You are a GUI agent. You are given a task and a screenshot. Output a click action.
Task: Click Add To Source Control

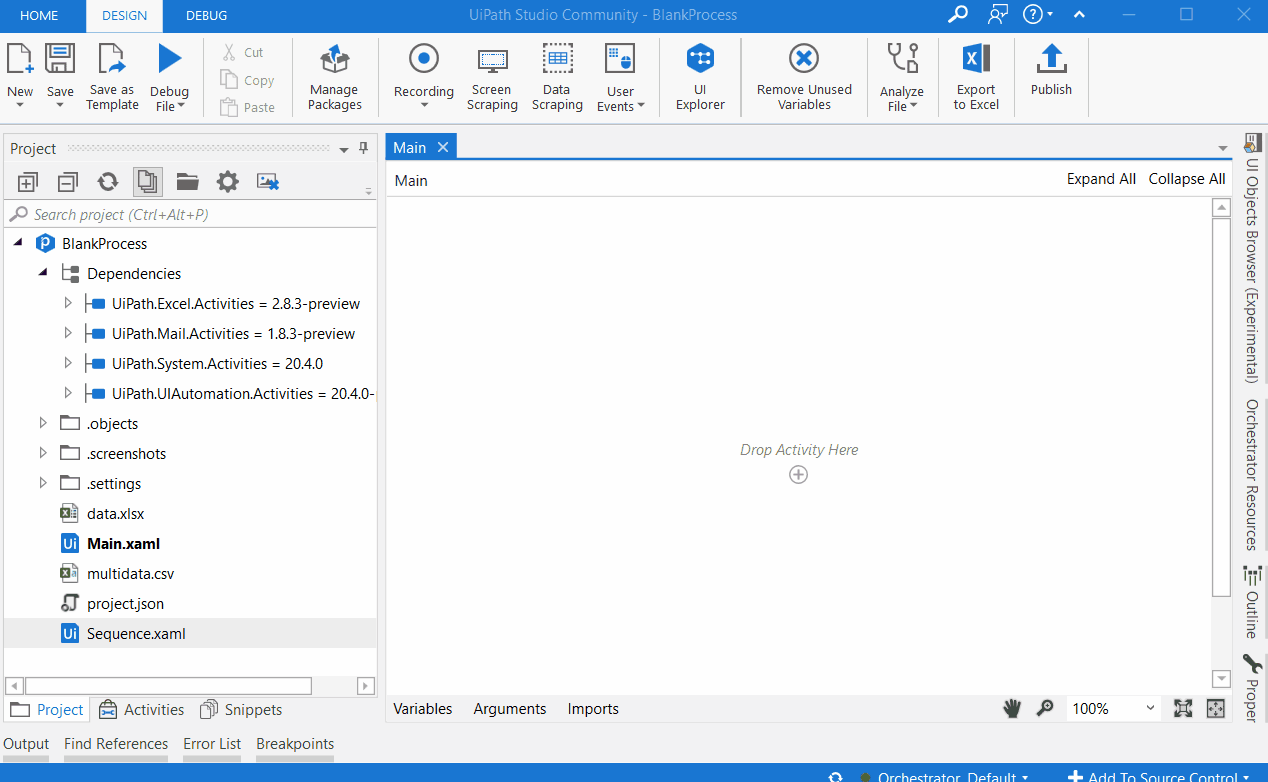pos(1159,776)
